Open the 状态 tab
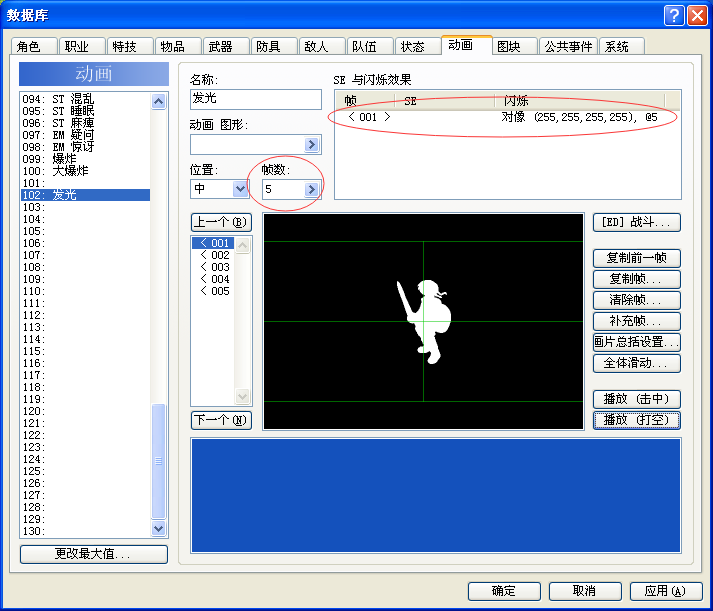This screenshot has width=713, height=611. [x=417, y=46]
